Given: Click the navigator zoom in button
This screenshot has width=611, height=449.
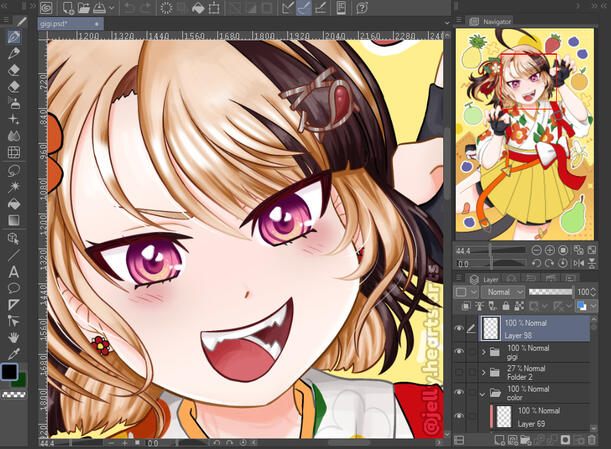Looking at the screenshot, I should click(x=549, y=250).
